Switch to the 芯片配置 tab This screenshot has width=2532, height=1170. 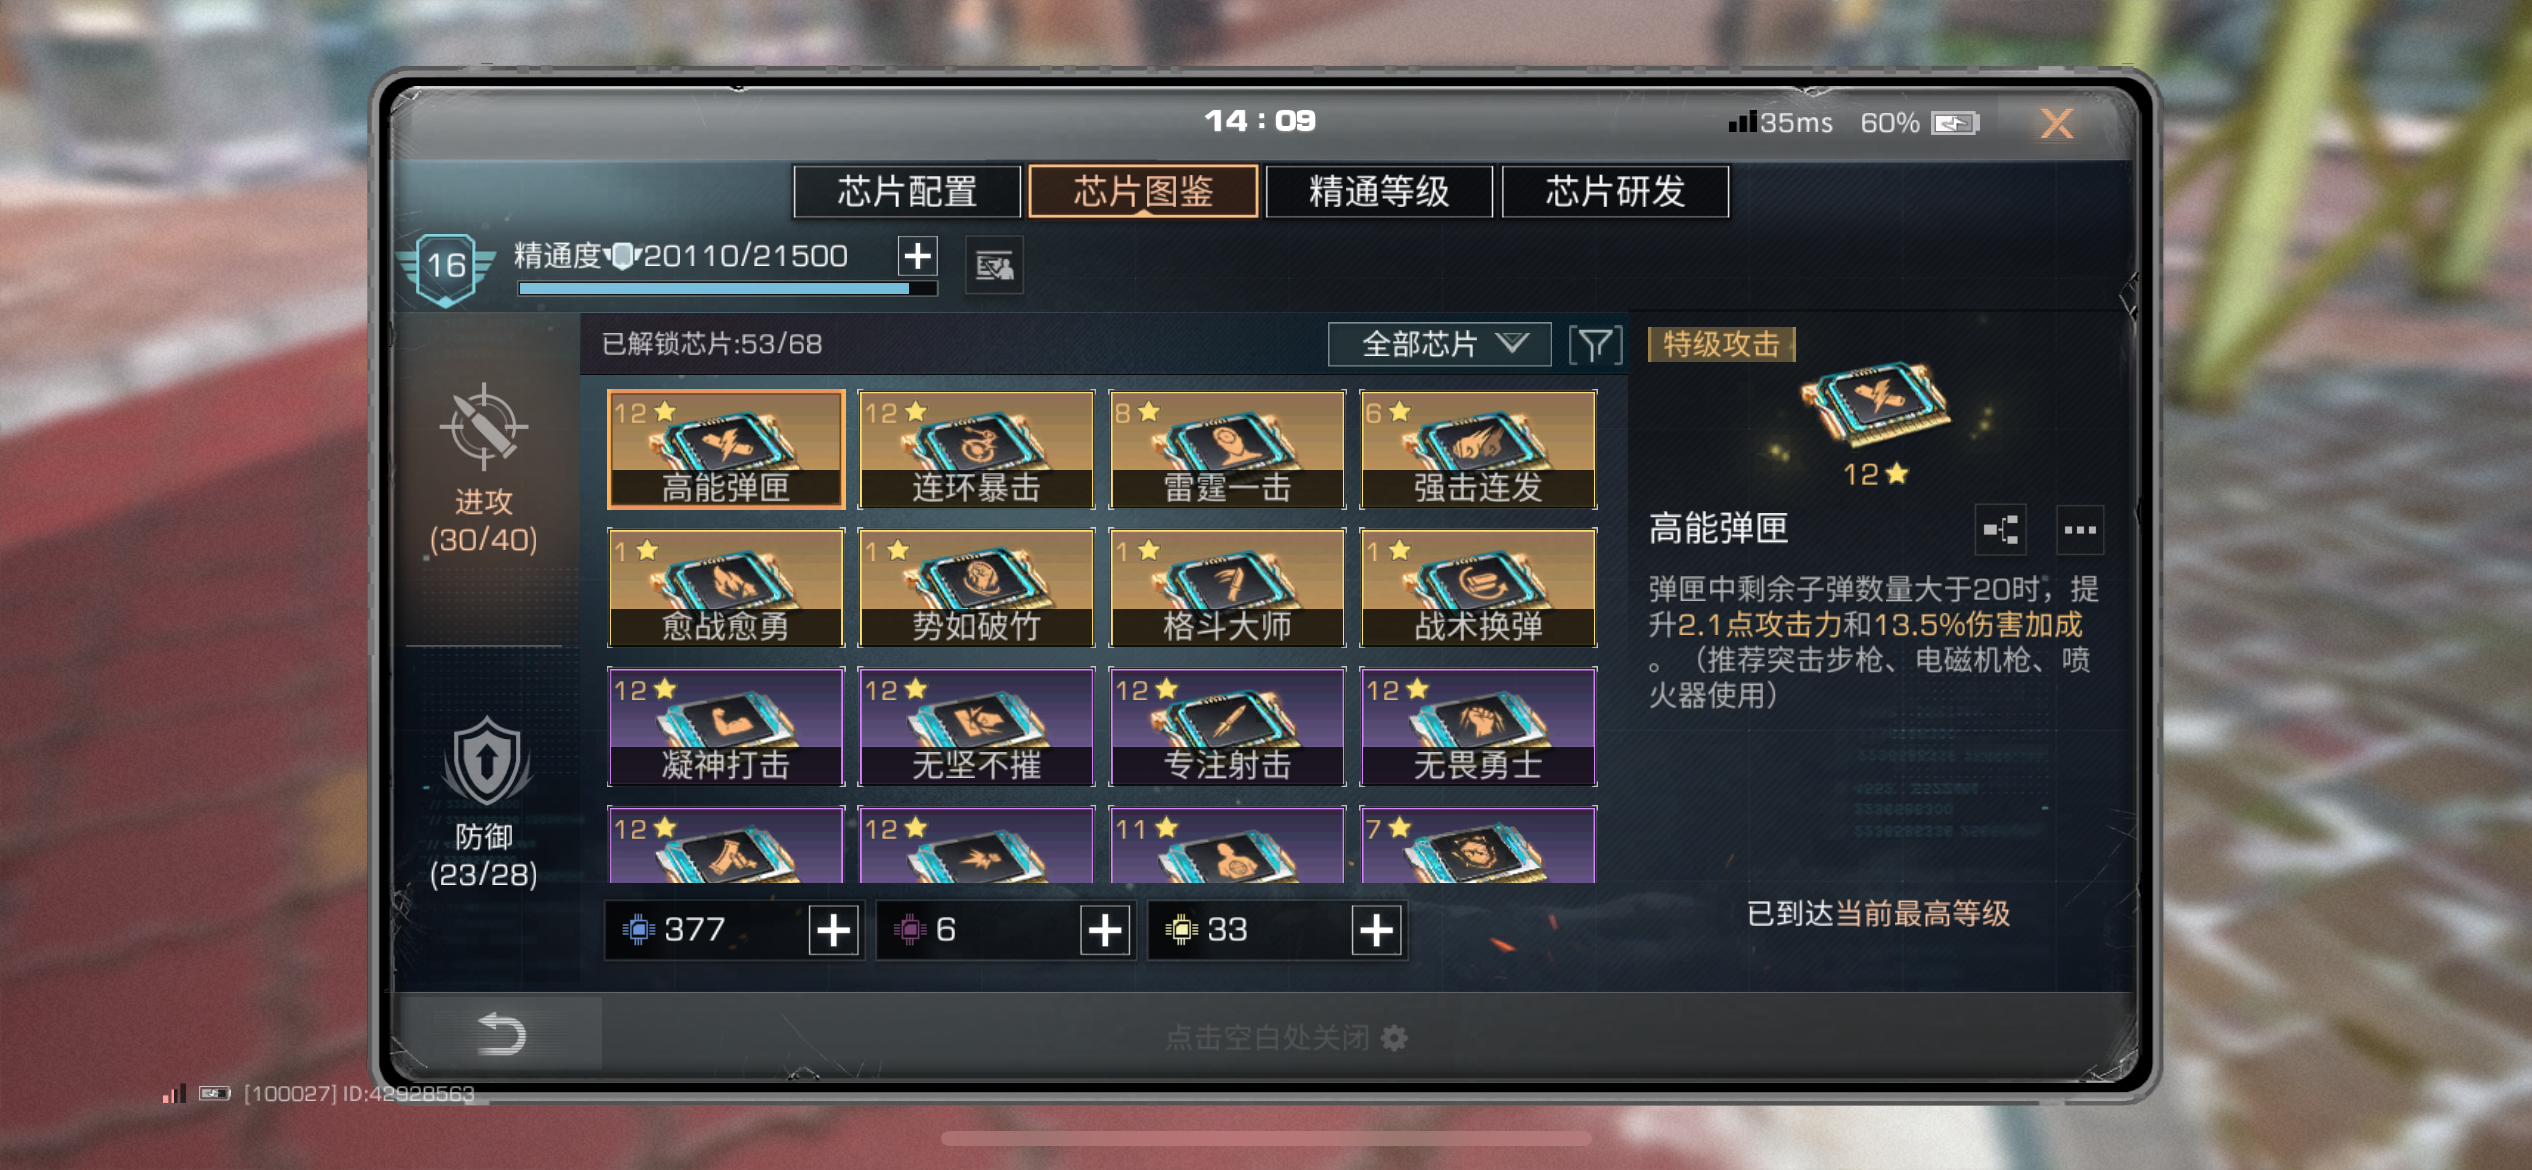[x=907, y=191]
